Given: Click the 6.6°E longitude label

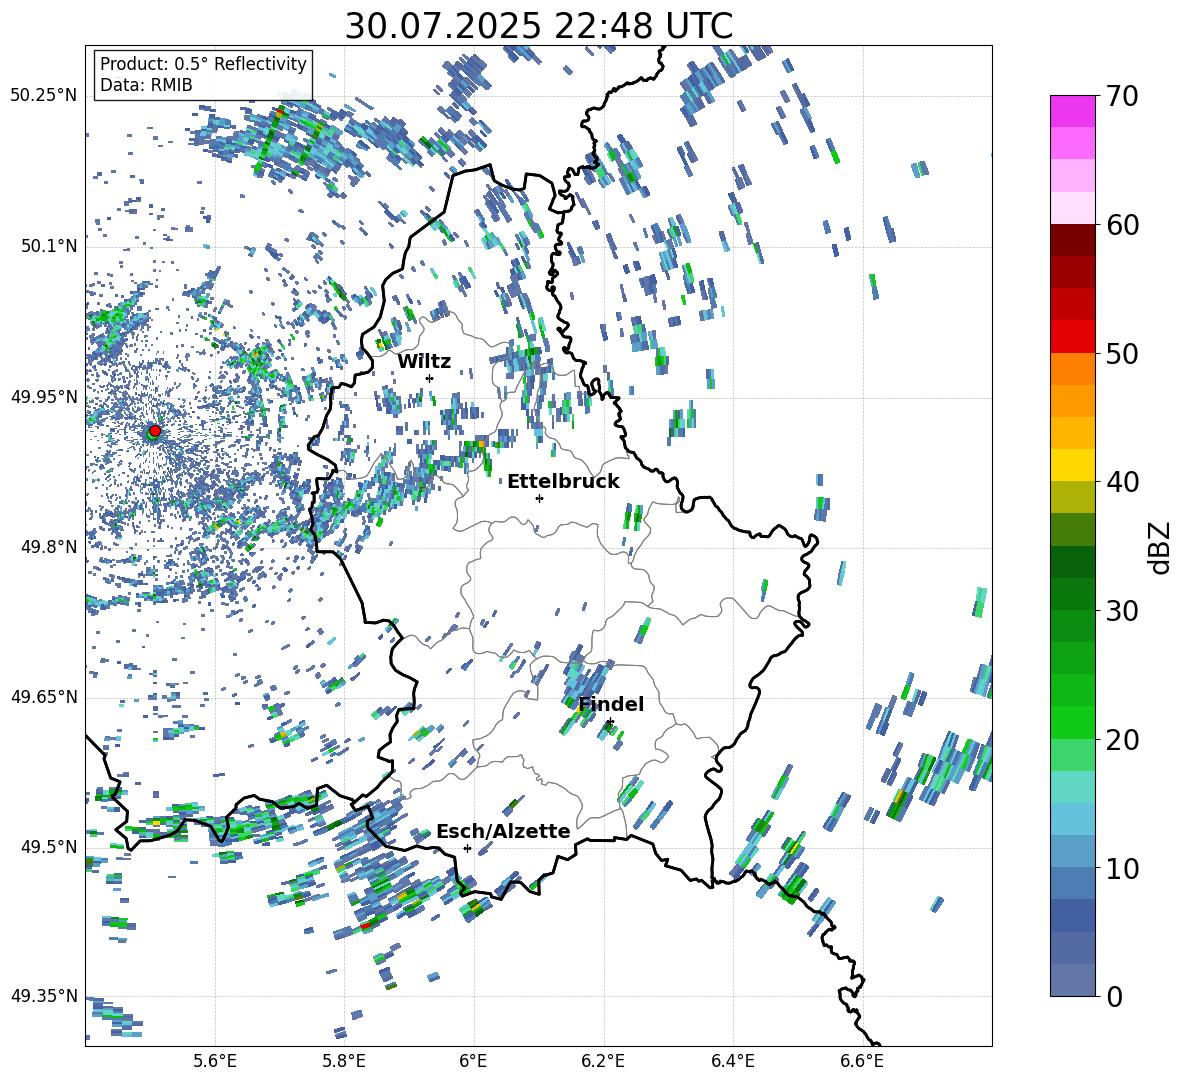Looking at the screenshot, I should pyautogui.click(x=862, y=1061).
